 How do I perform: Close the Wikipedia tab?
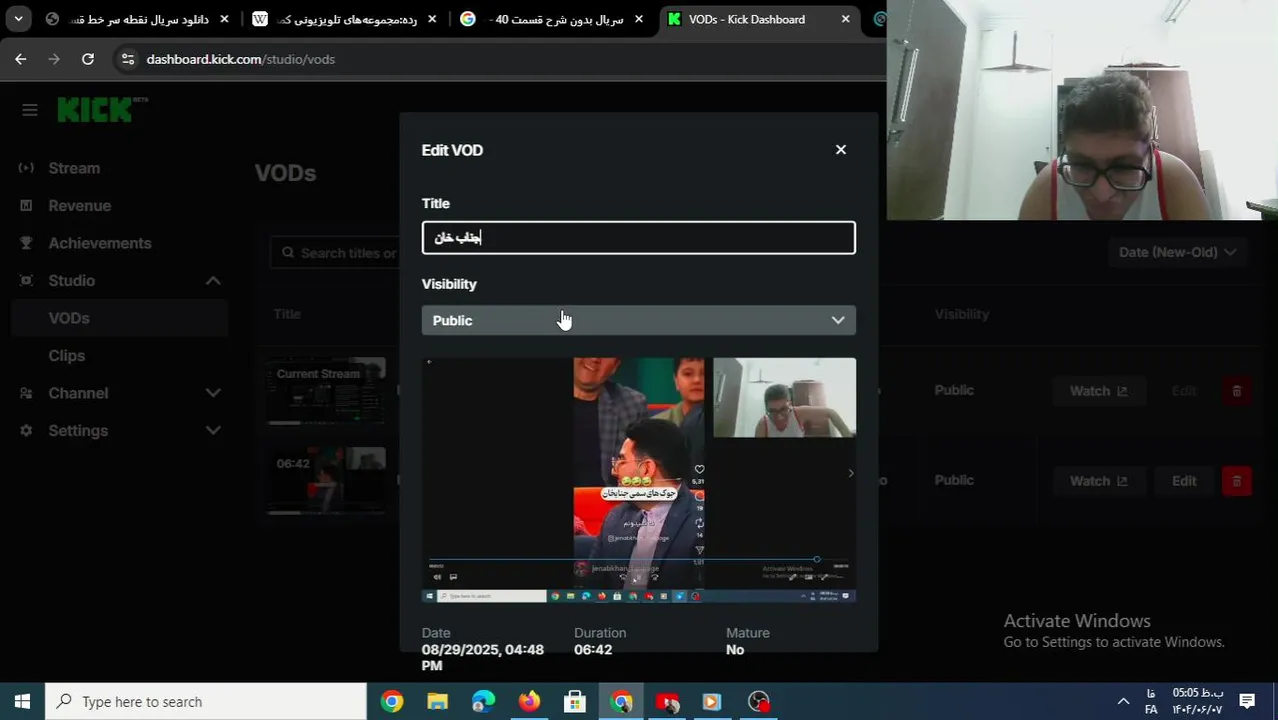point(431,19)
